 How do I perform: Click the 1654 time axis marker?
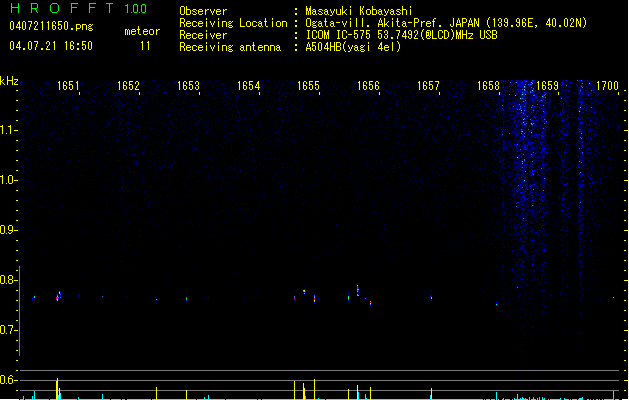click(x=248, y=86)
